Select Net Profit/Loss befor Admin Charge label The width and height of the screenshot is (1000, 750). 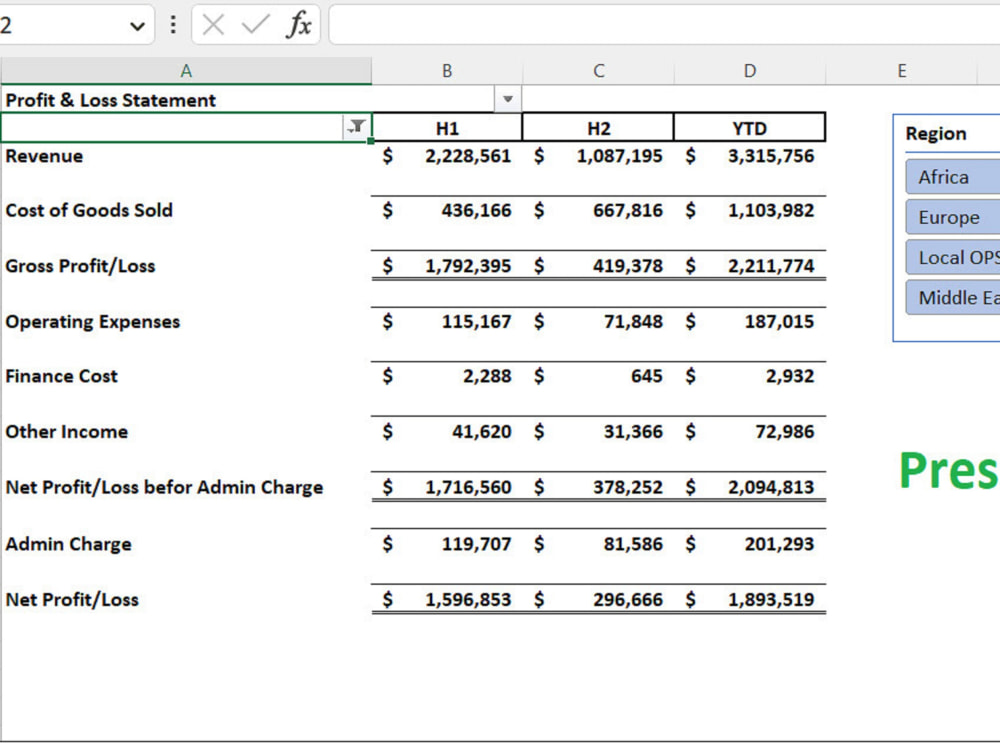click(165, 488)
